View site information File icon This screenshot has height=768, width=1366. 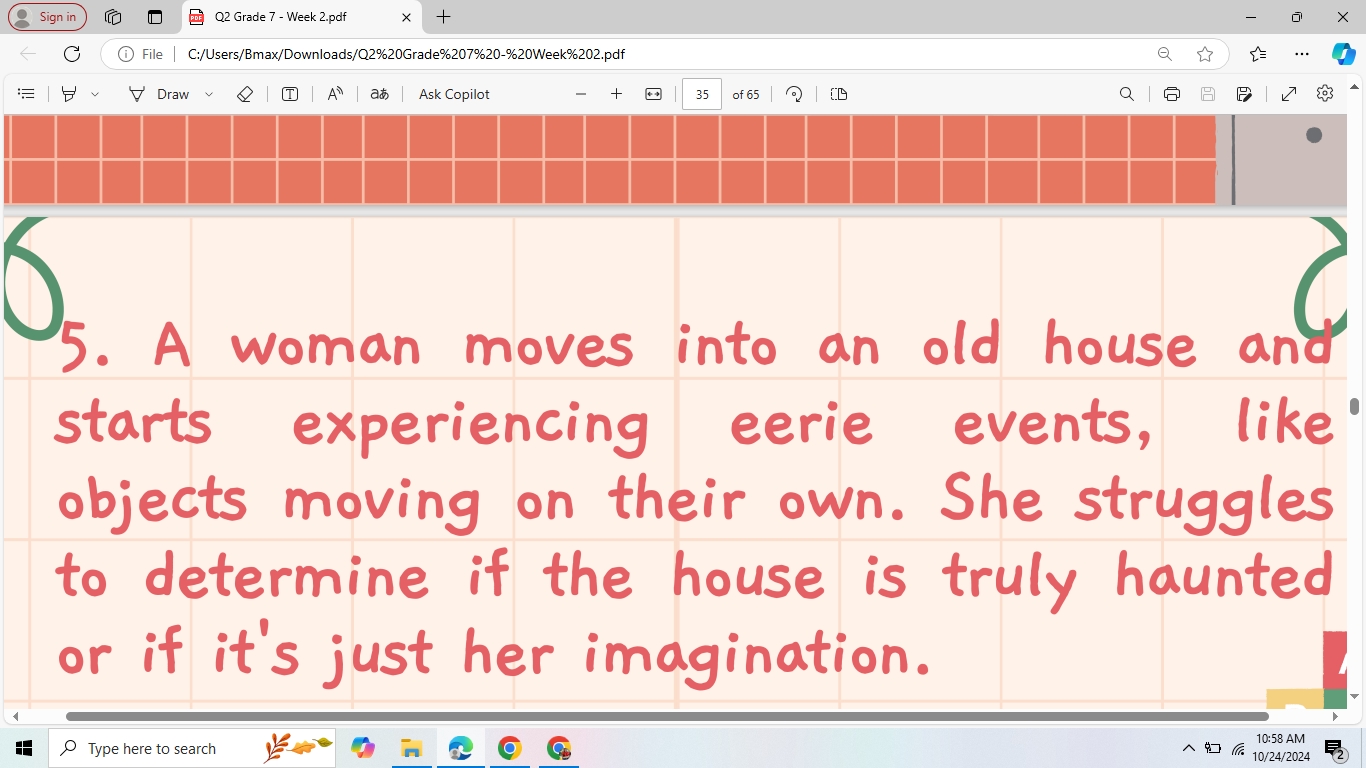pos(140,54)
